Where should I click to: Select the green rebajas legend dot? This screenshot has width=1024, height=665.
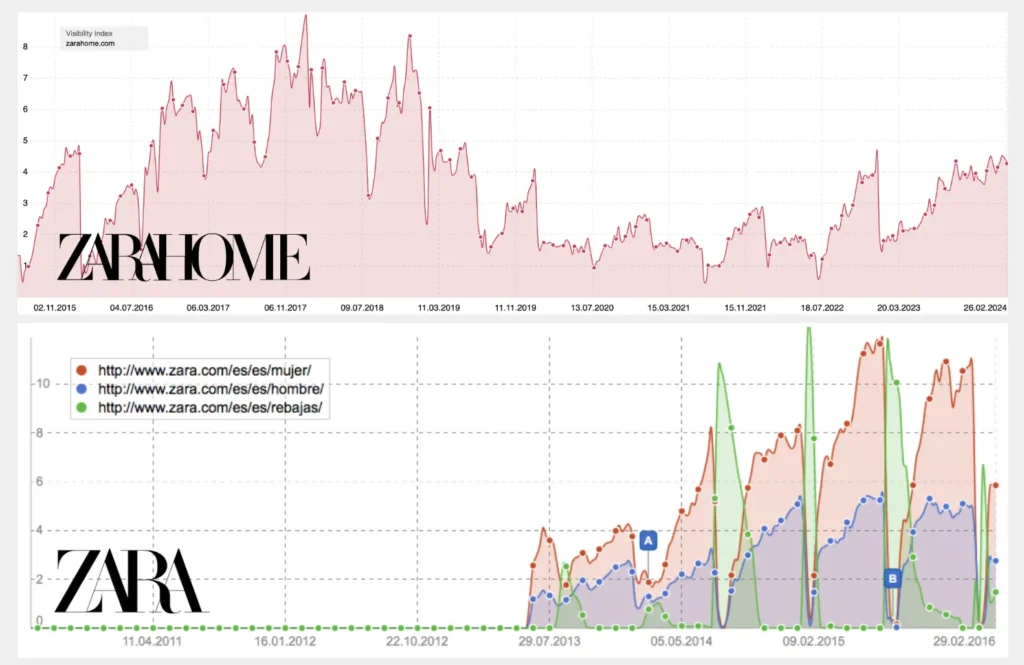click(82, 408)
